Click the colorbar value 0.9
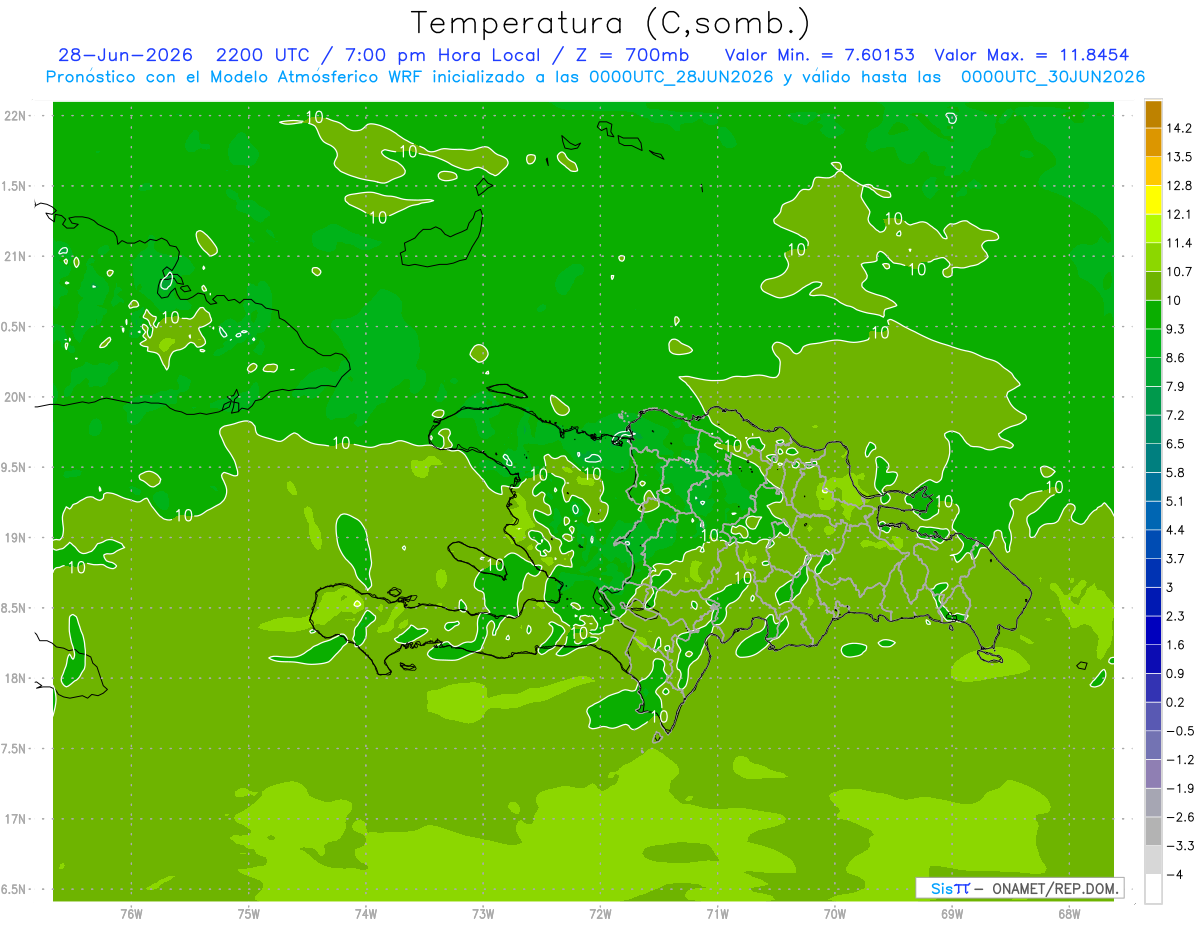Image resolution: width=1200 pixels, height=927 pixels. pos(1176,673)
